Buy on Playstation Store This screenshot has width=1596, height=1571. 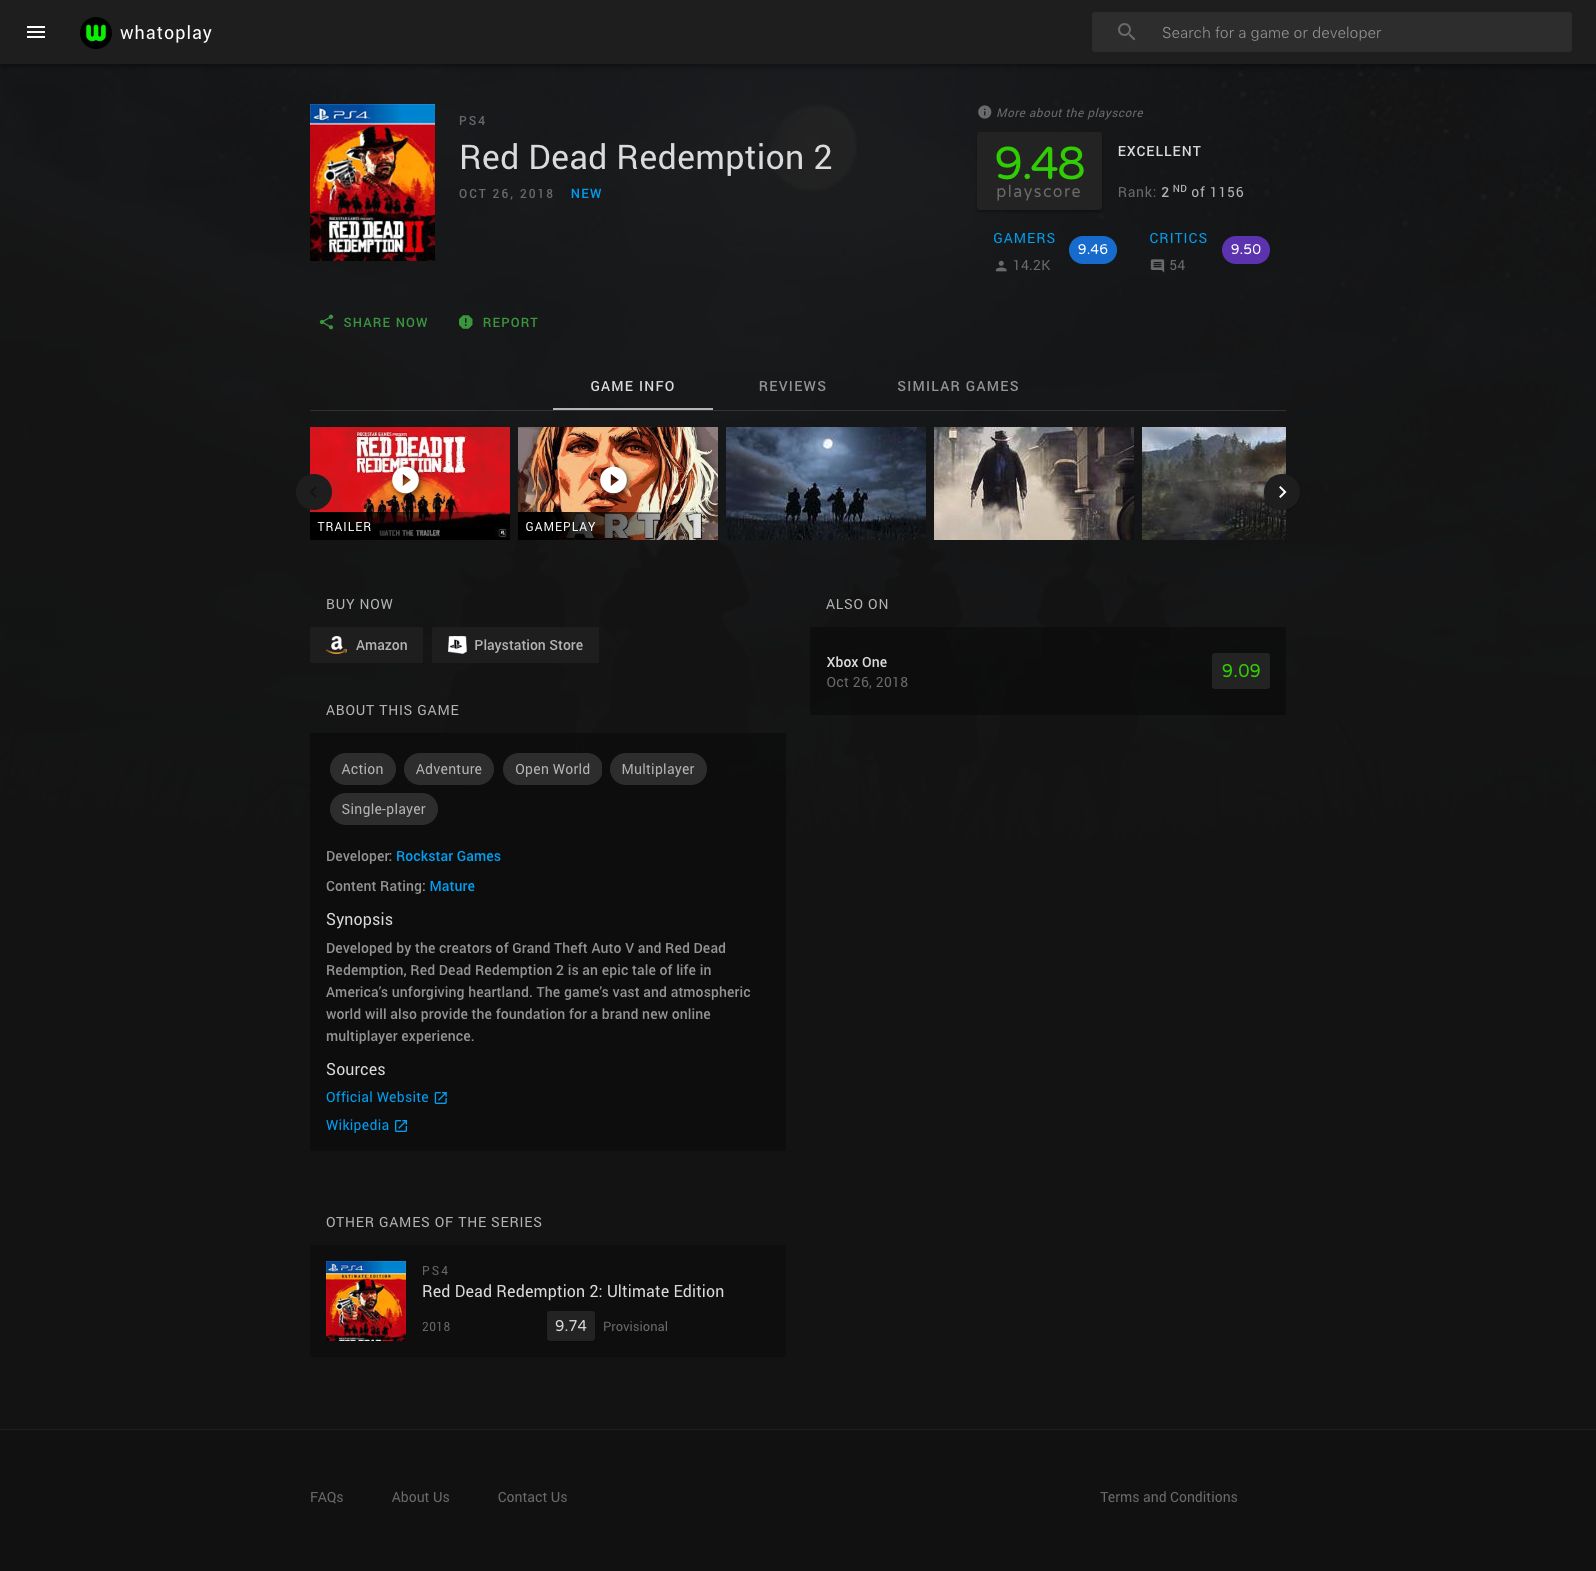(515, 645)
